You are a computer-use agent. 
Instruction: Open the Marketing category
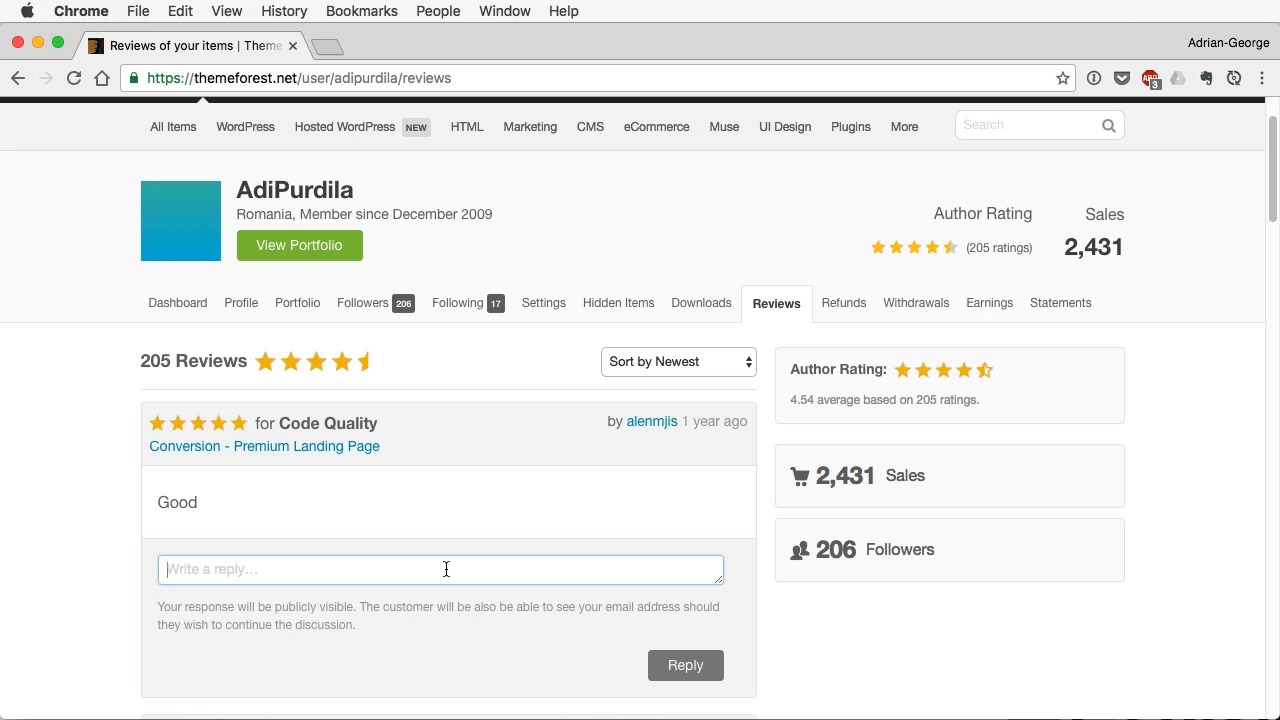(530, 127)
